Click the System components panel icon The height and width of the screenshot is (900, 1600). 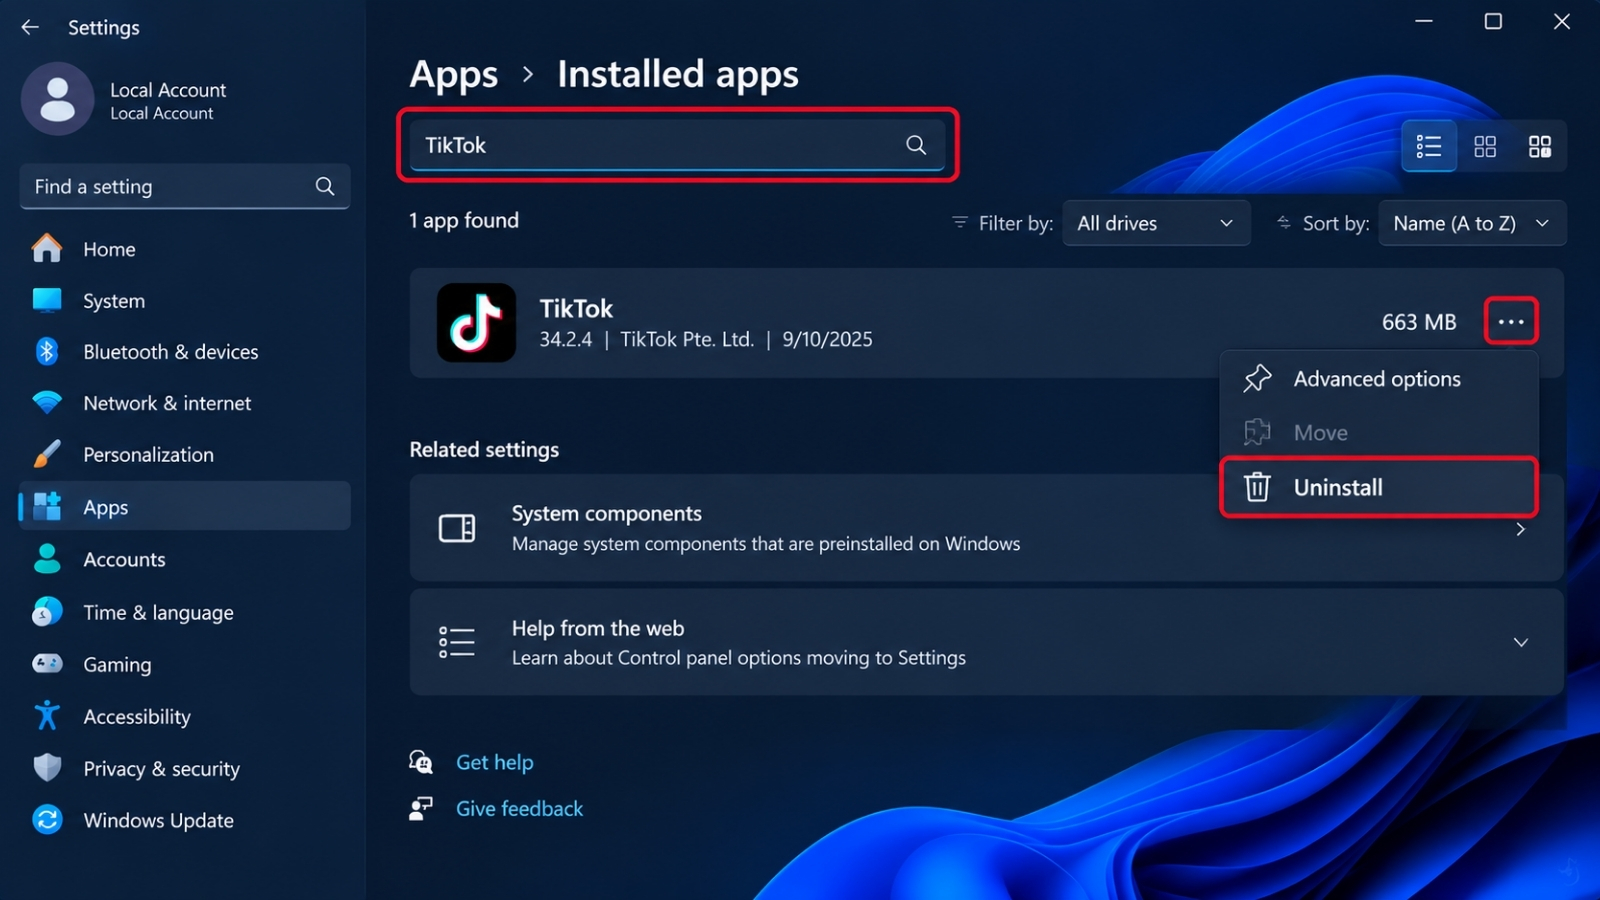click(x=457, y=528)
